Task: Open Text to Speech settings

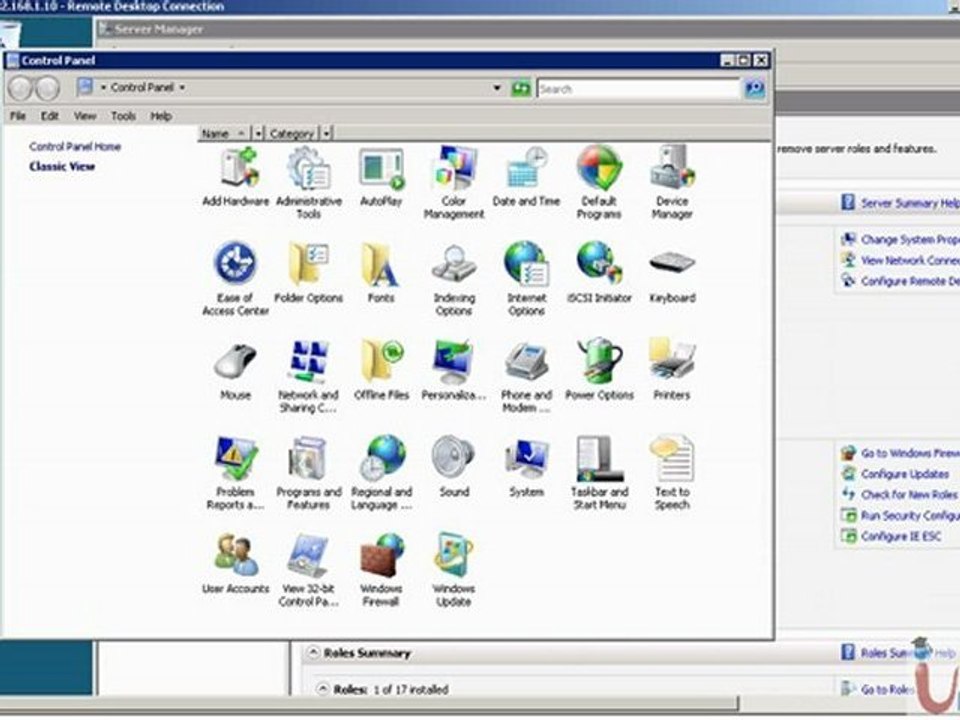Action: [672, 473]
